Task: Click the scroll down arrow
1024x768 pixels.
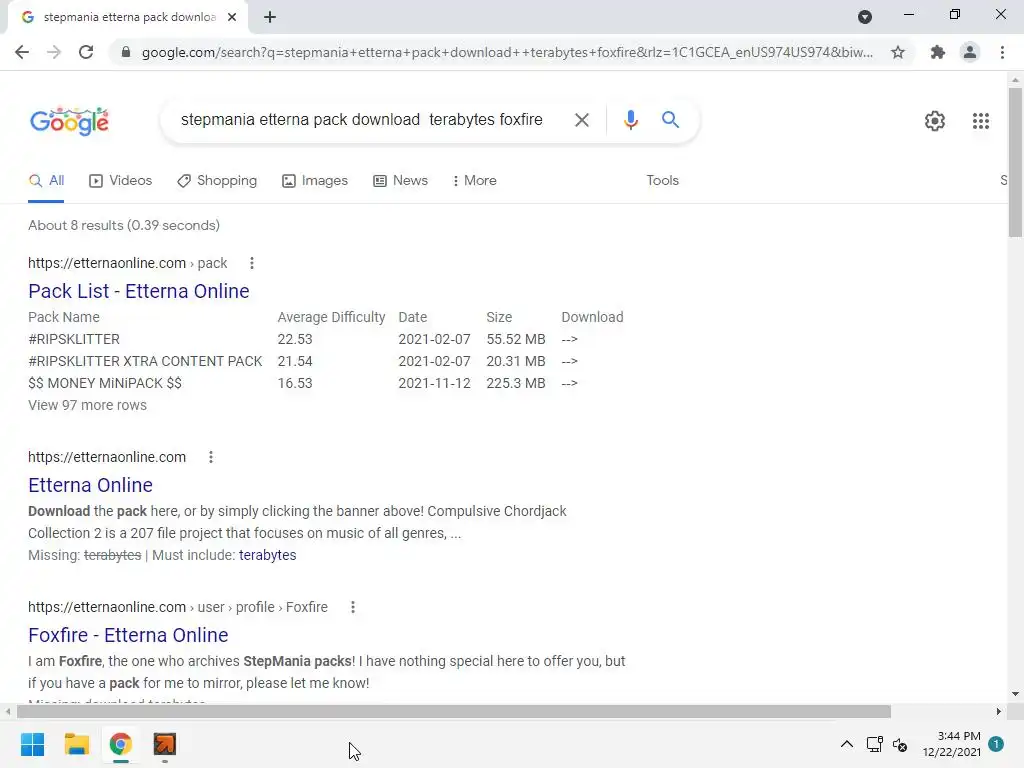Action: pos(1015,694)
